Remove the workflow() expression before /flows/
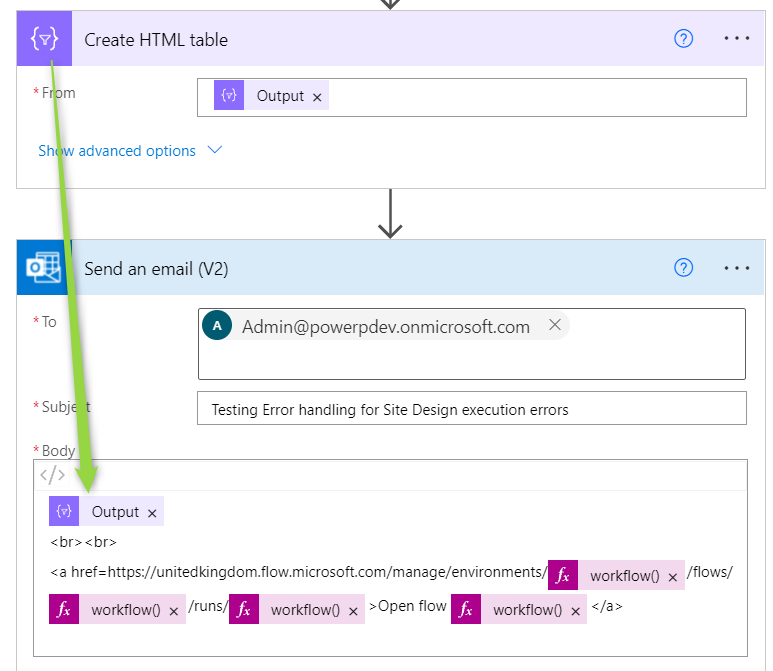 pos(673,577)
